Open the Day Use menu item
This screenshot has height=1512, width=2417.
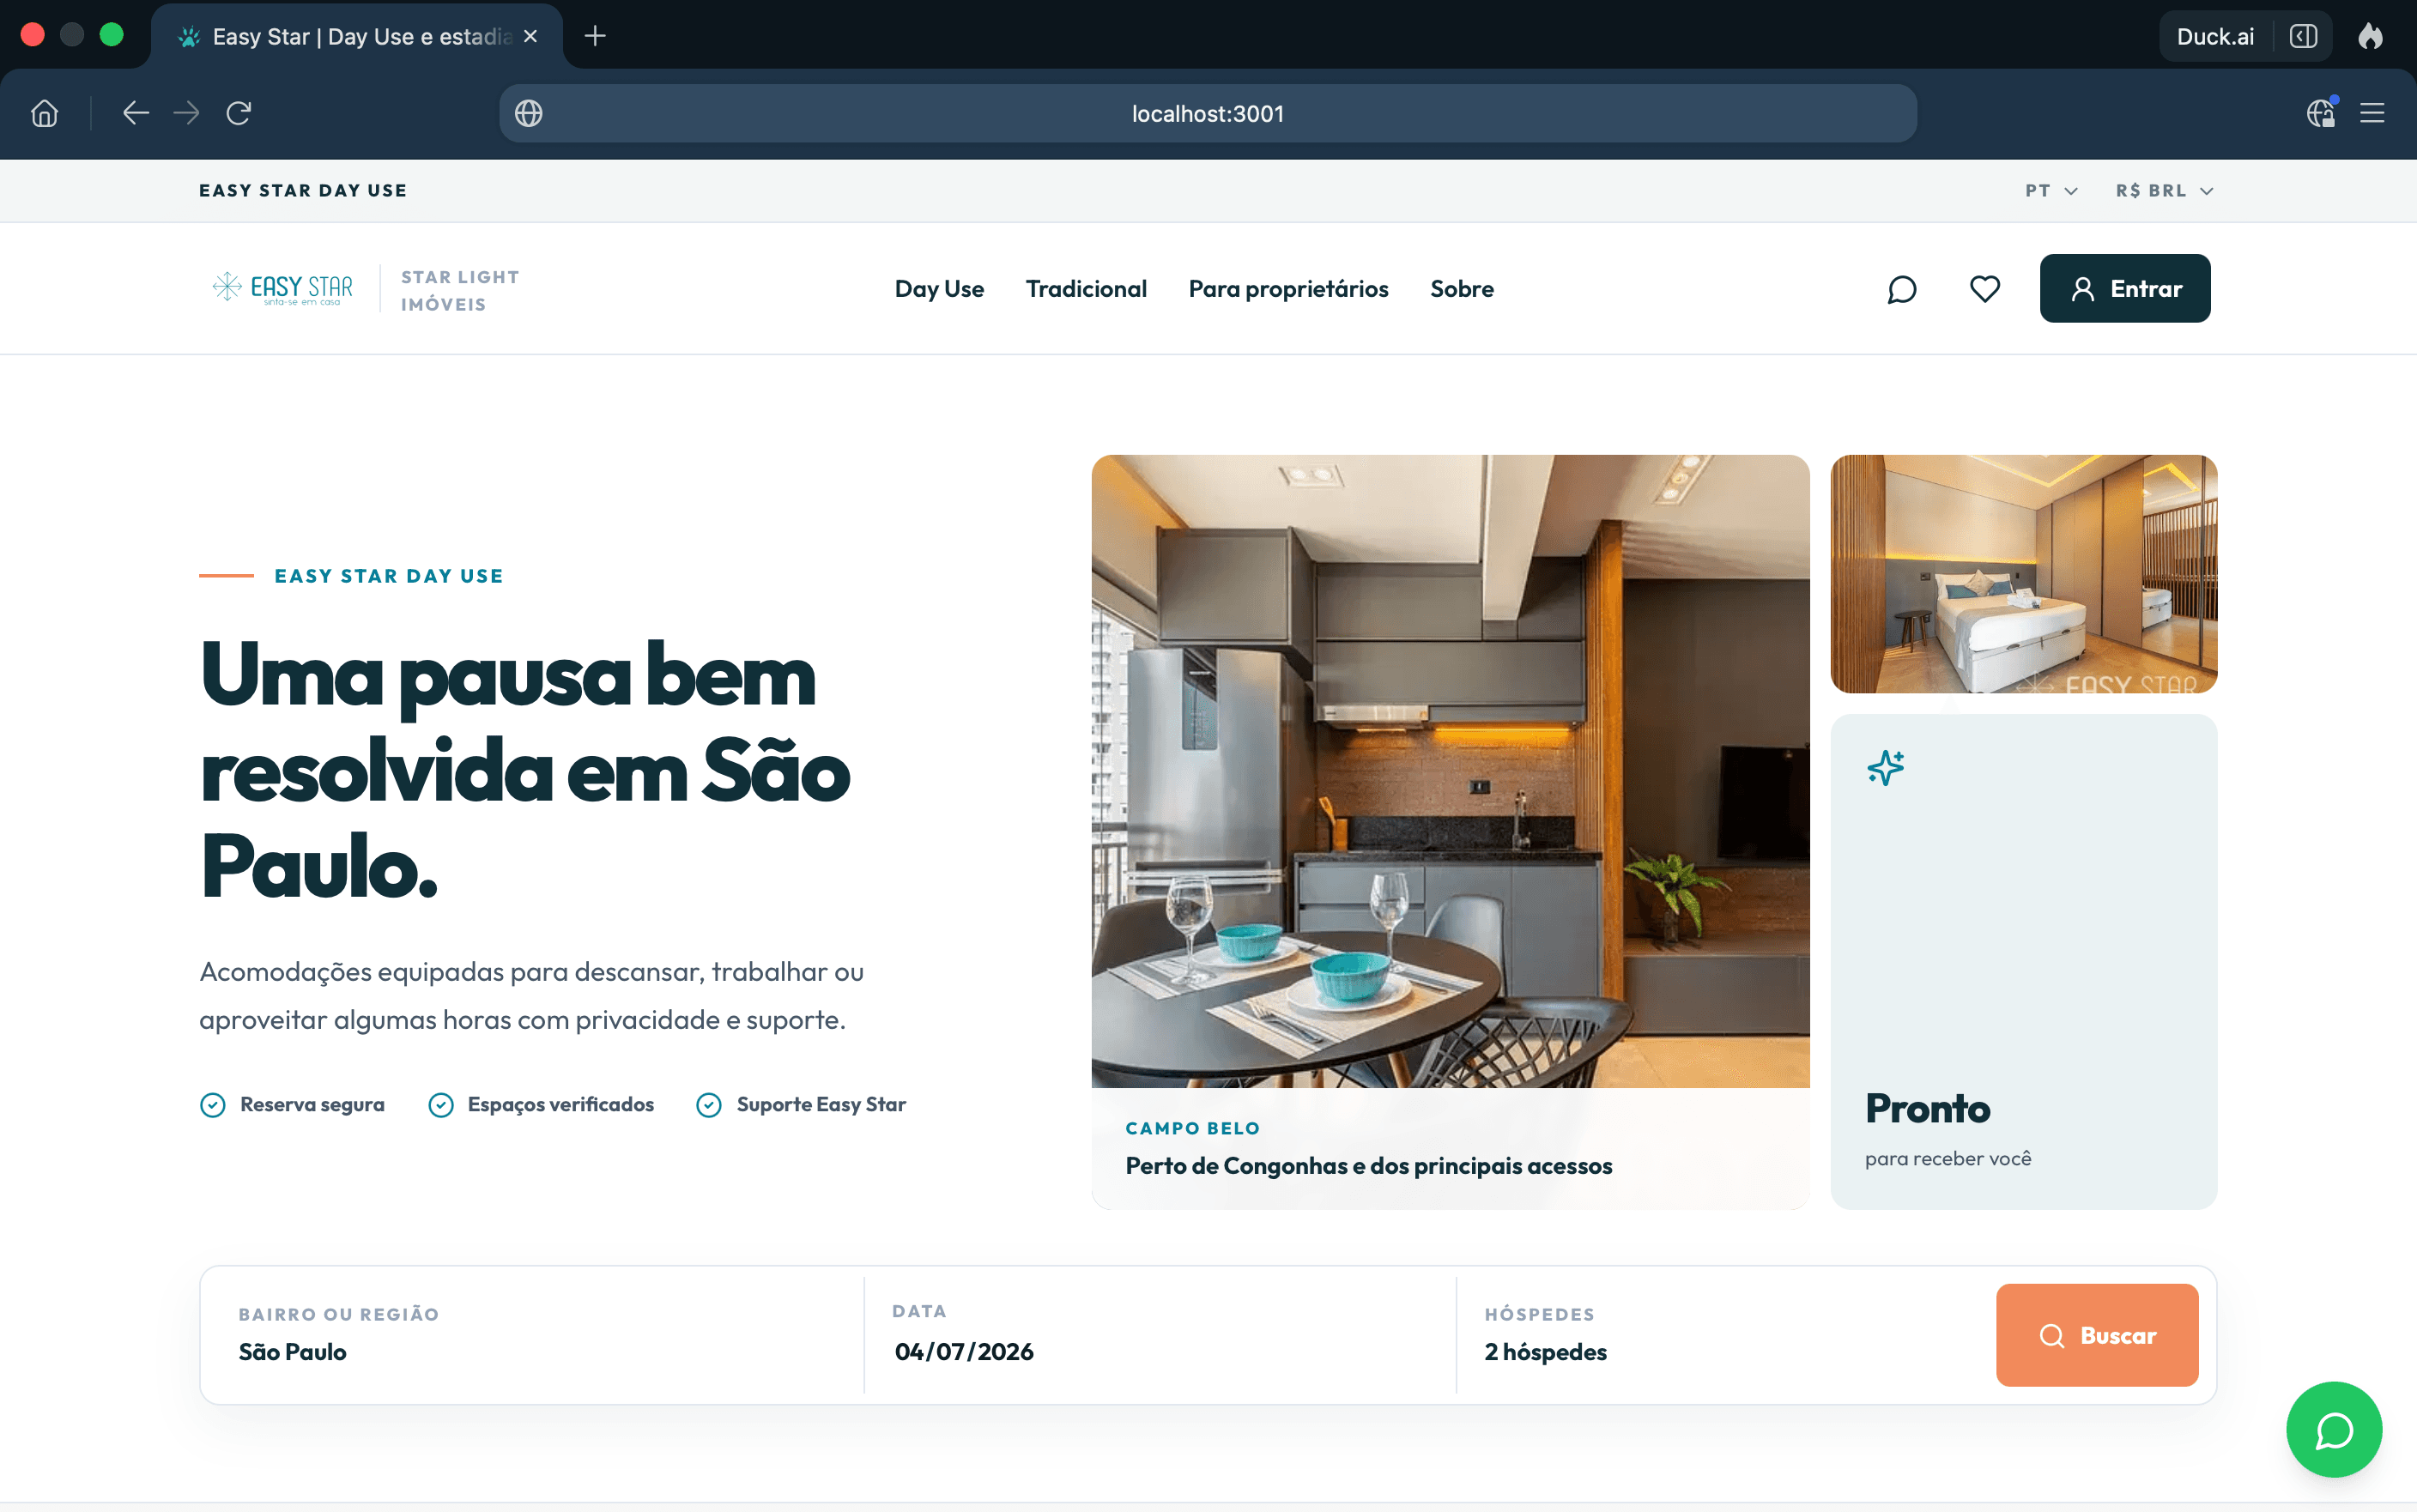(x=939, y=289)
